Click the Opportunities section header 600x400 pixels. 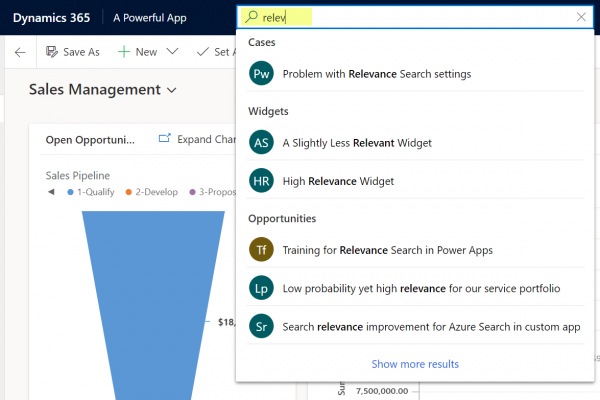[x=282, y=219]
